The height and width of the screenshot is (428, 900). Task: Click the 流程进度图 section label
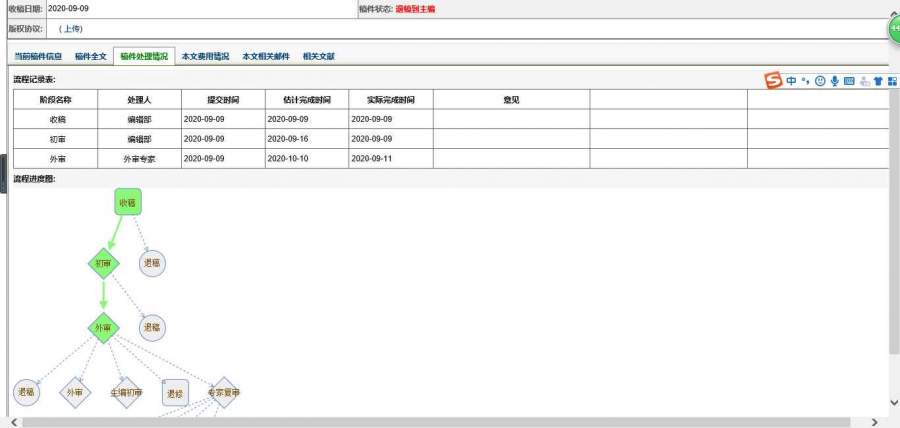click(35, 179)
